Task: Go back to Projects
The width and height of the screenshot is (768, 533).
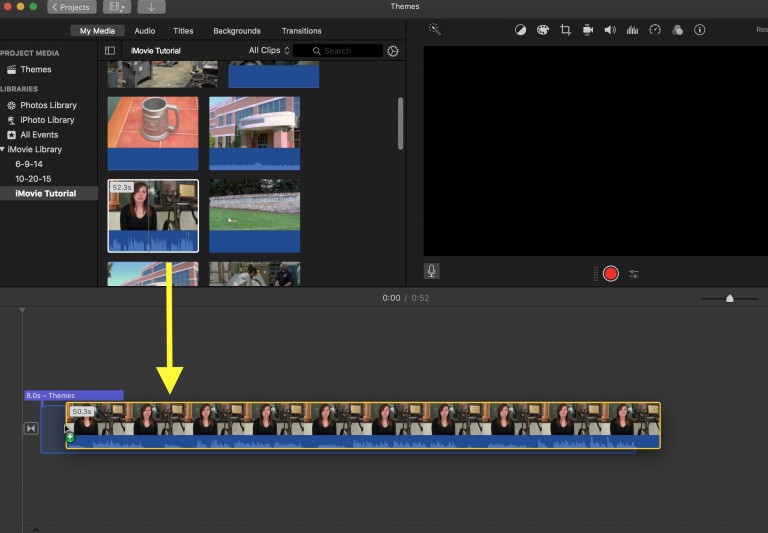Action: click(x=72, y=7)
